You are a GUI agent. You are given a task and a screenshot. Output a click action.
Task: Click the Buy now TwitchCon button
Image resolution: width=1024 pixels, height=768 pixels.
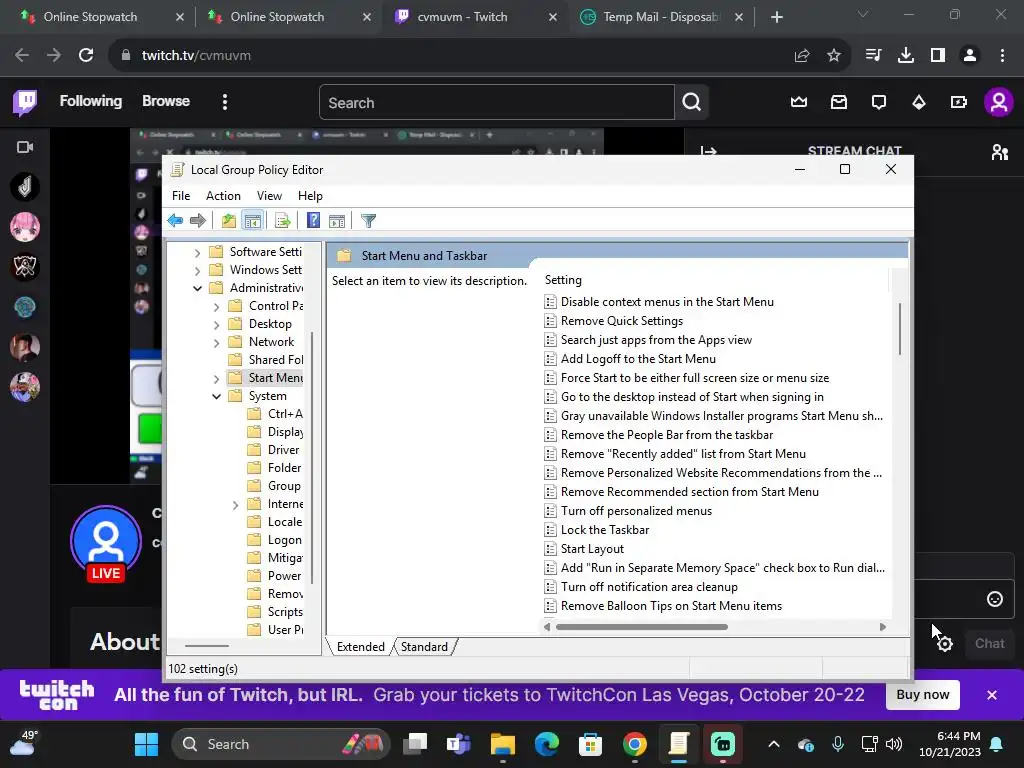(x=922, y=694)
